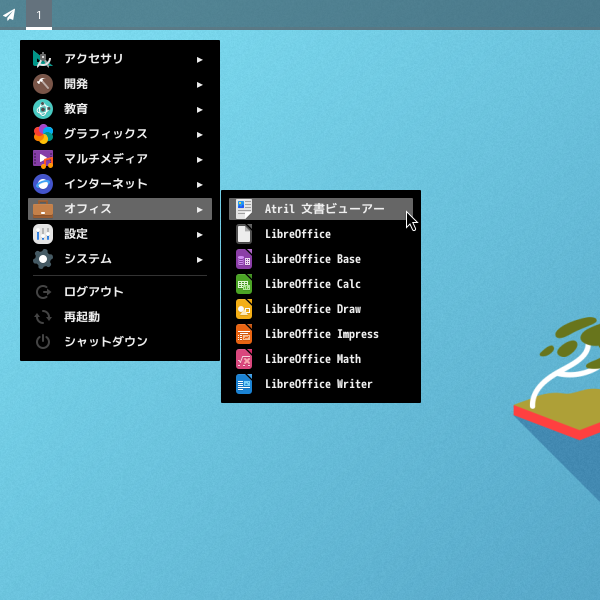
Task: Expand the 開発 submenu arrow
Action: [x=200, y=85]
